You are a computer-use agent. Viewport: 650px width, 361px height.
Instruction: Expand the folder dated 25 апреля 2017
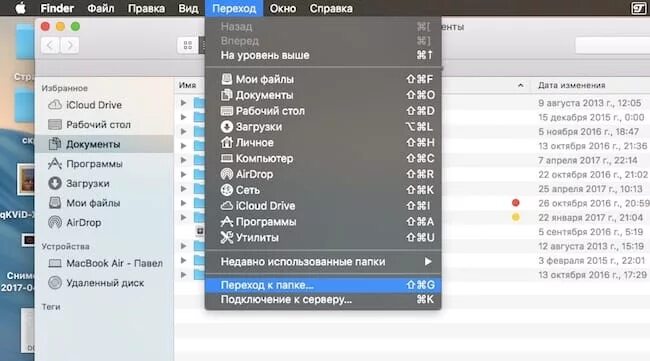pos(184,189)
